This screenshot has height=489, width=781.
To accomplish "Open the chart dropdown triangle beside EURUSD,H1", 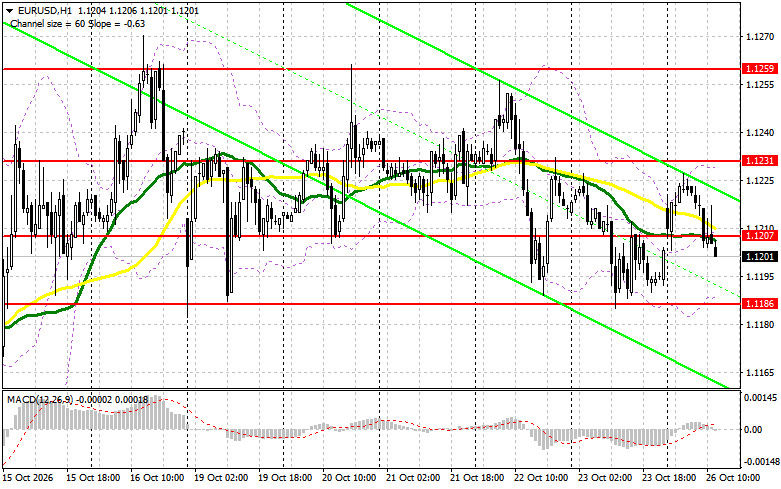I will pos(9,10).
